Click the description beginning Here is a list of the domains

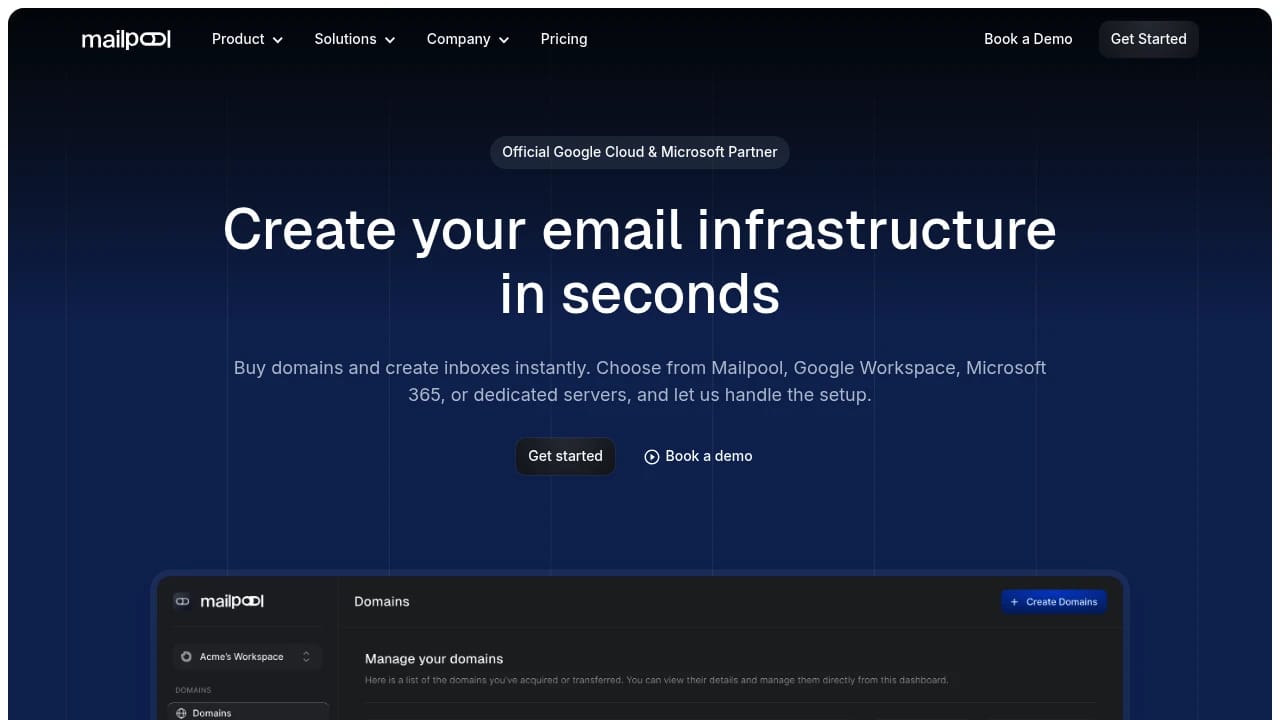click(x=656, y=680)
